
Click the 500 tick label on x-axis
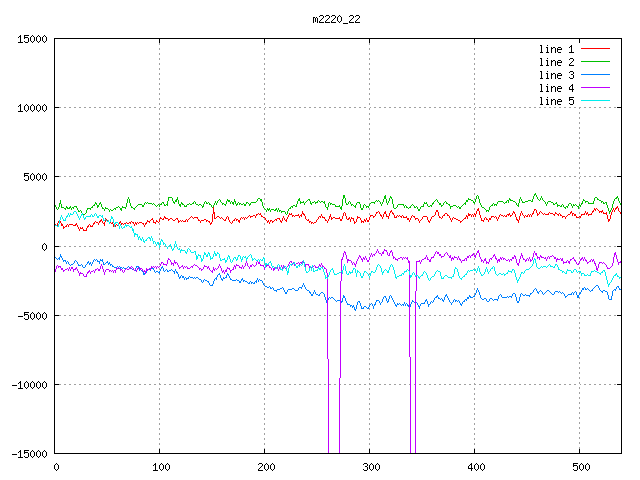(x=580, y=467)
